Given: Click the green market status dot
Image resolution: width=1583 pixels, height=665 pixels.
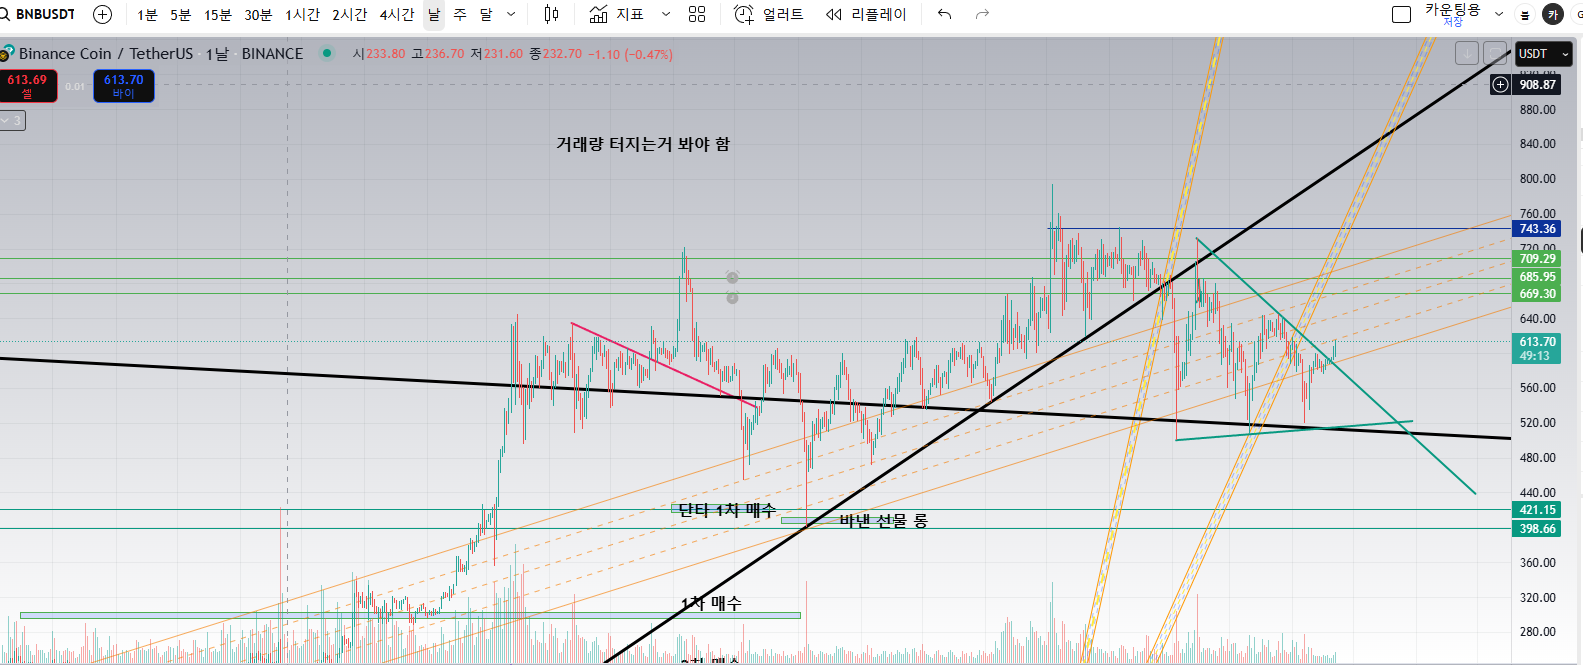Looking at the screenshot, I should pos(326,53).
